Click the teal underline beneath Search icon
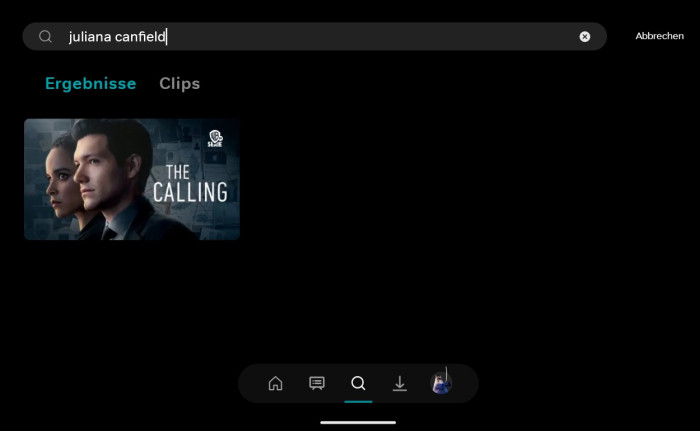 tap(358, 401)
